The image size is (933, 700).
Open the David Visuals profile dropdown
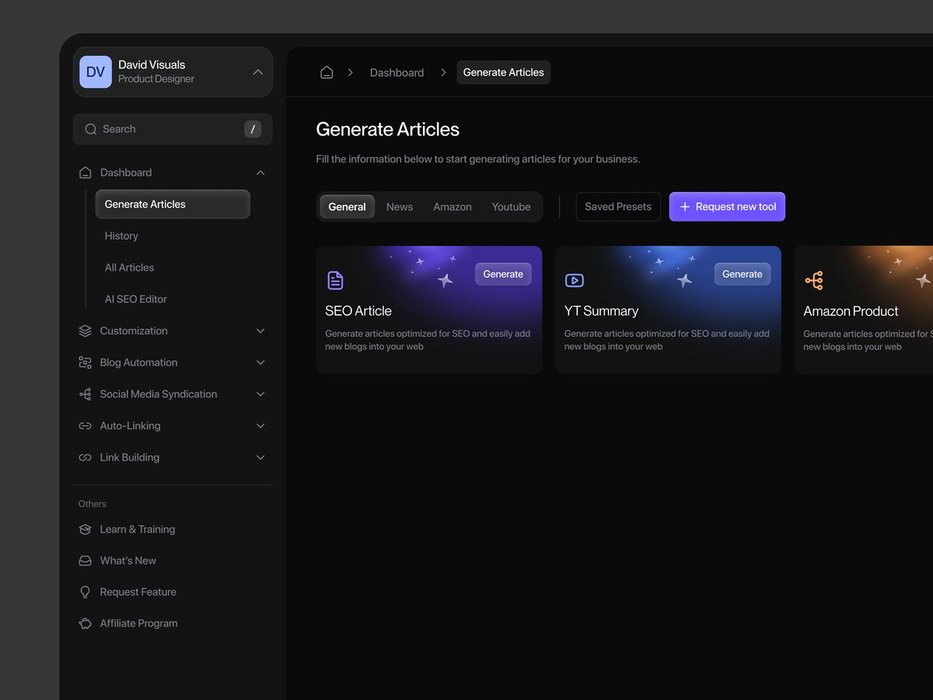tap(257, 72)
